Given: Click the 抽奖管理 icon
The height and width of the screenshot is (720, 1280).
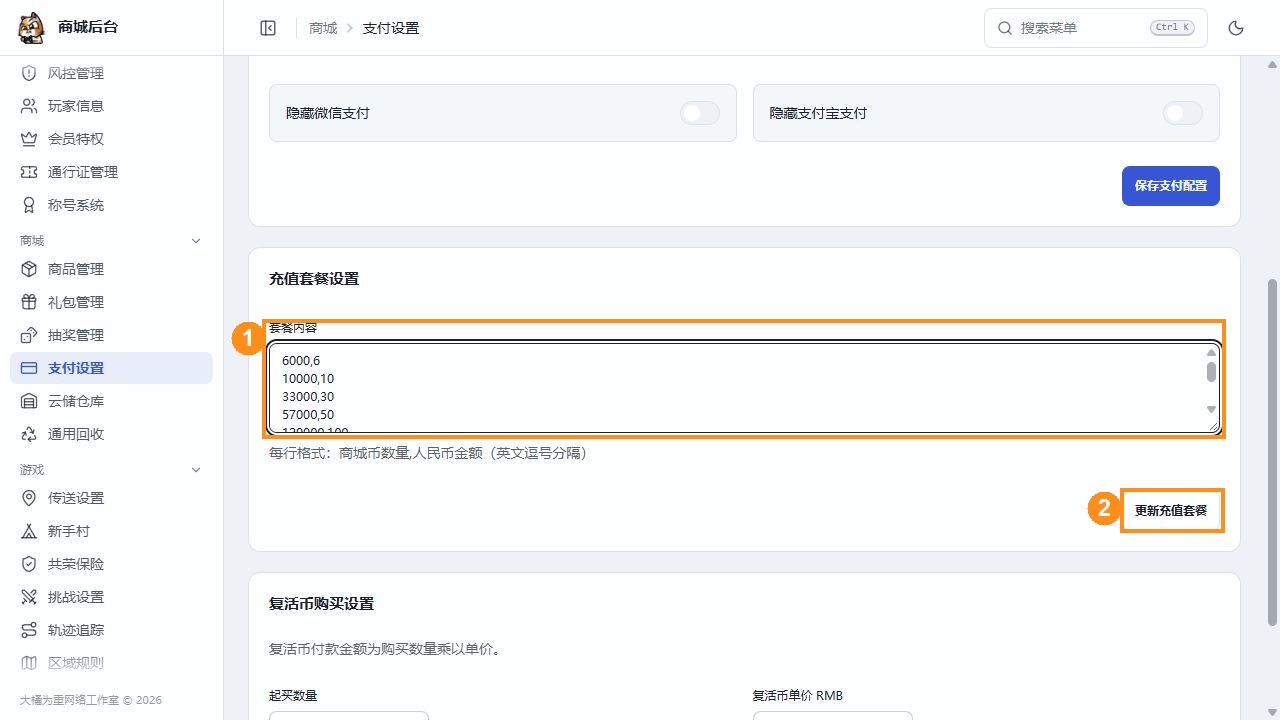Looking at the screenshot, I should (x=29, y=335).
